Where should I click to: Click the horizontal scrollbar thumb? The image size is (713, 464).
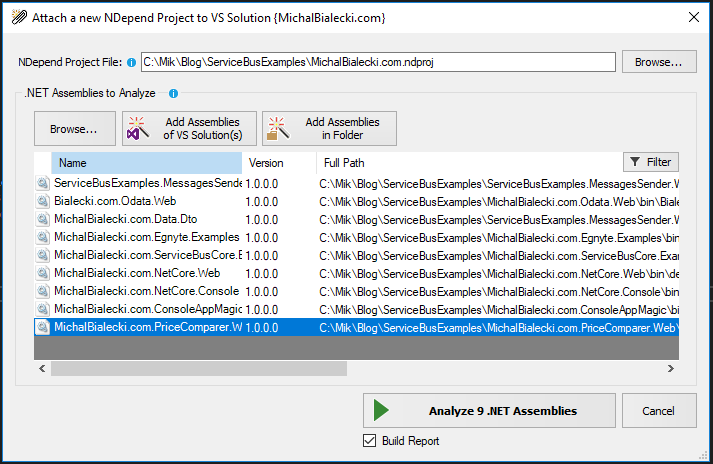click(199, 368)
